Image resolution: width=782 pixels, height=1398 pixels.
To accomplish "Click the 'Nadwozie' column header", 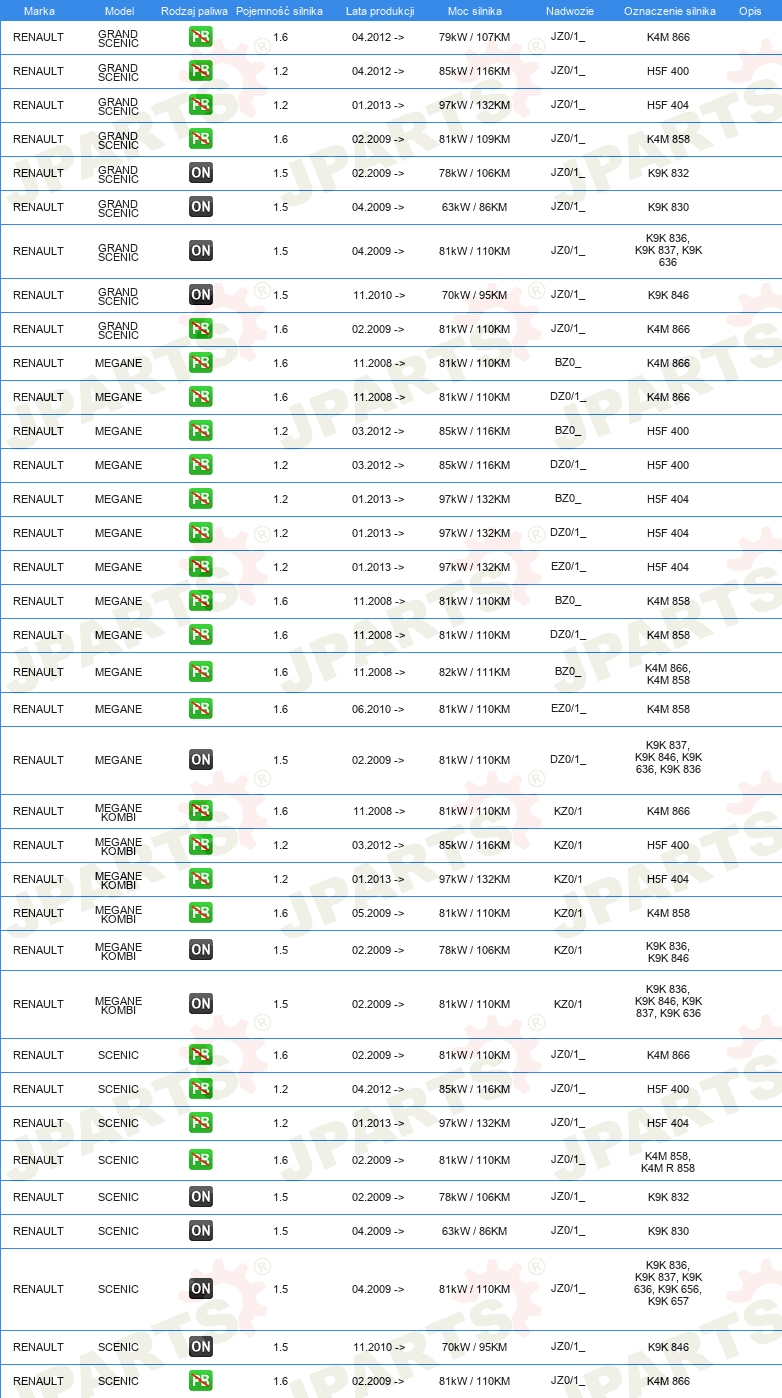I will tap(569, 10).
